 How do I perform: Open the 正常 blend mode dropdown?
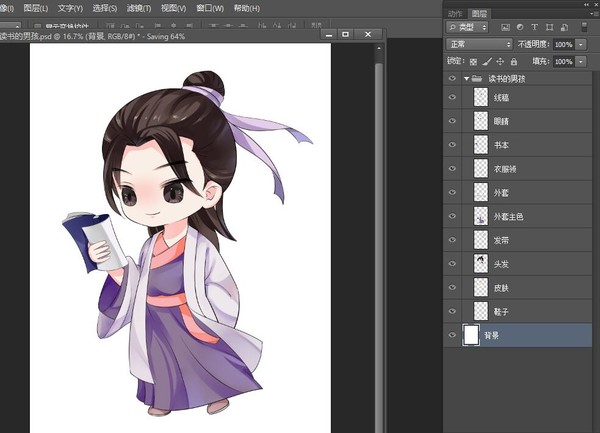point(479,44)
